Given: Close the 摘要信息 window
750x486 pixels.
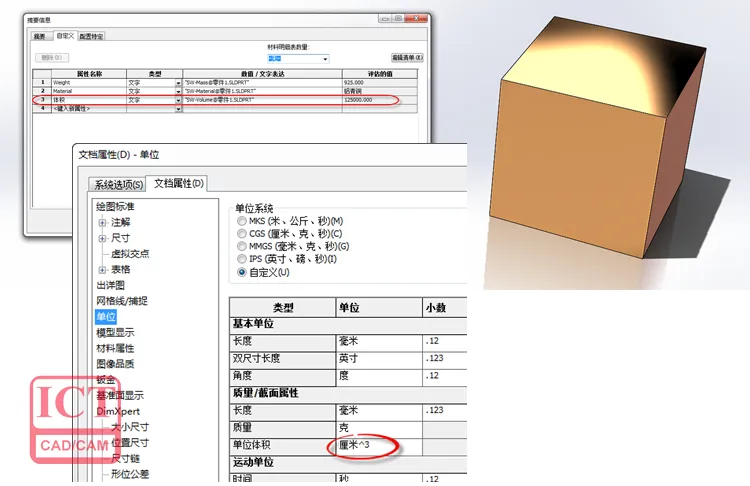Looking at the screenshot, I should [416, 18].
